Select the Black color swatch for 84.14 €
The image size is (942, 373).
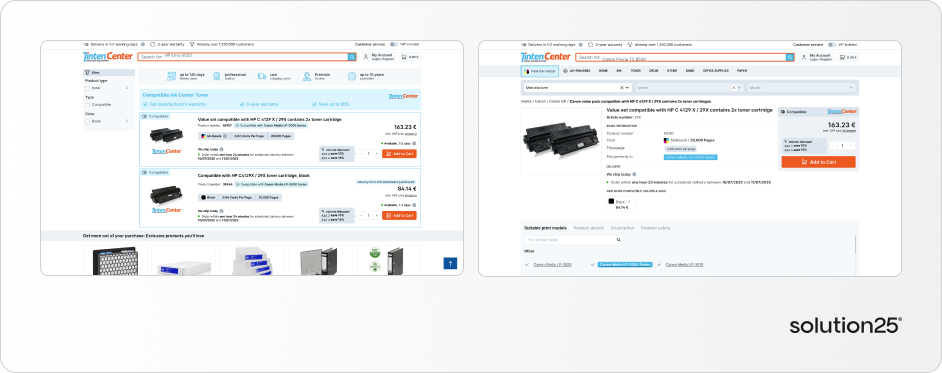[621, 204]
